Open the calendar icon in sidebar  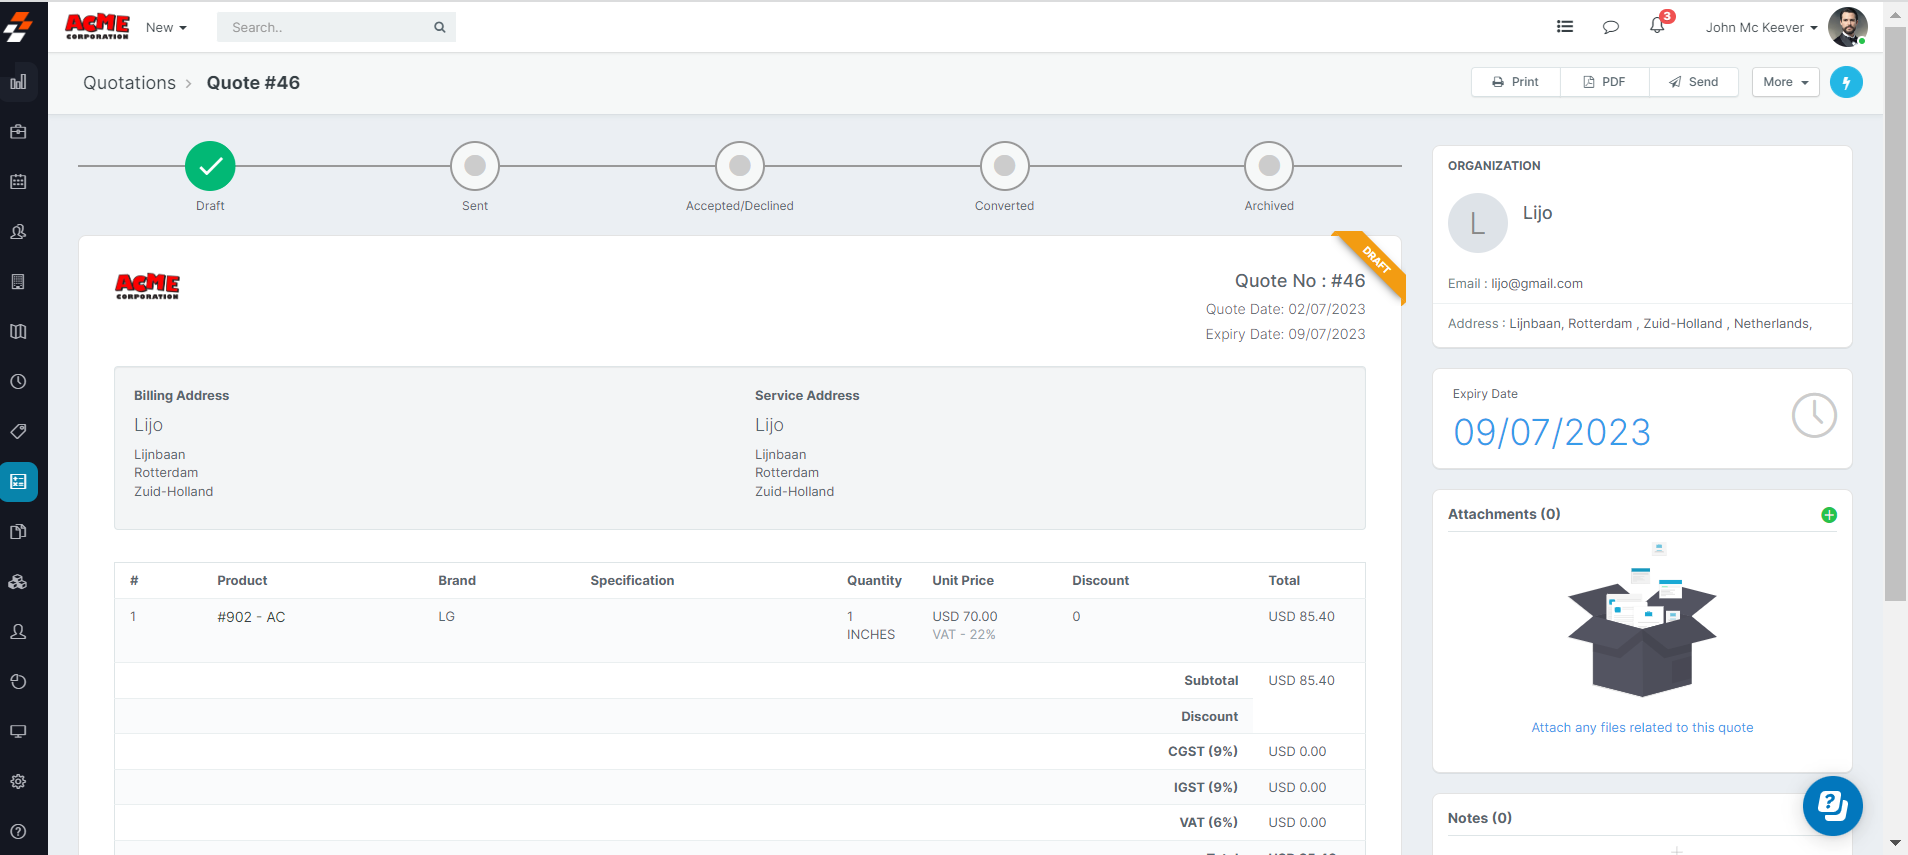[x=18, y=182]
